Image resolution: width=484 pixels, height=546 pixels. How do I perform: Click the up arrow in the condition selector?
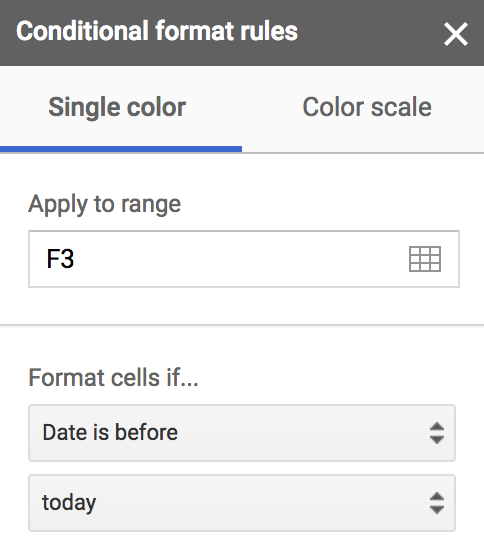pos(437,427)
